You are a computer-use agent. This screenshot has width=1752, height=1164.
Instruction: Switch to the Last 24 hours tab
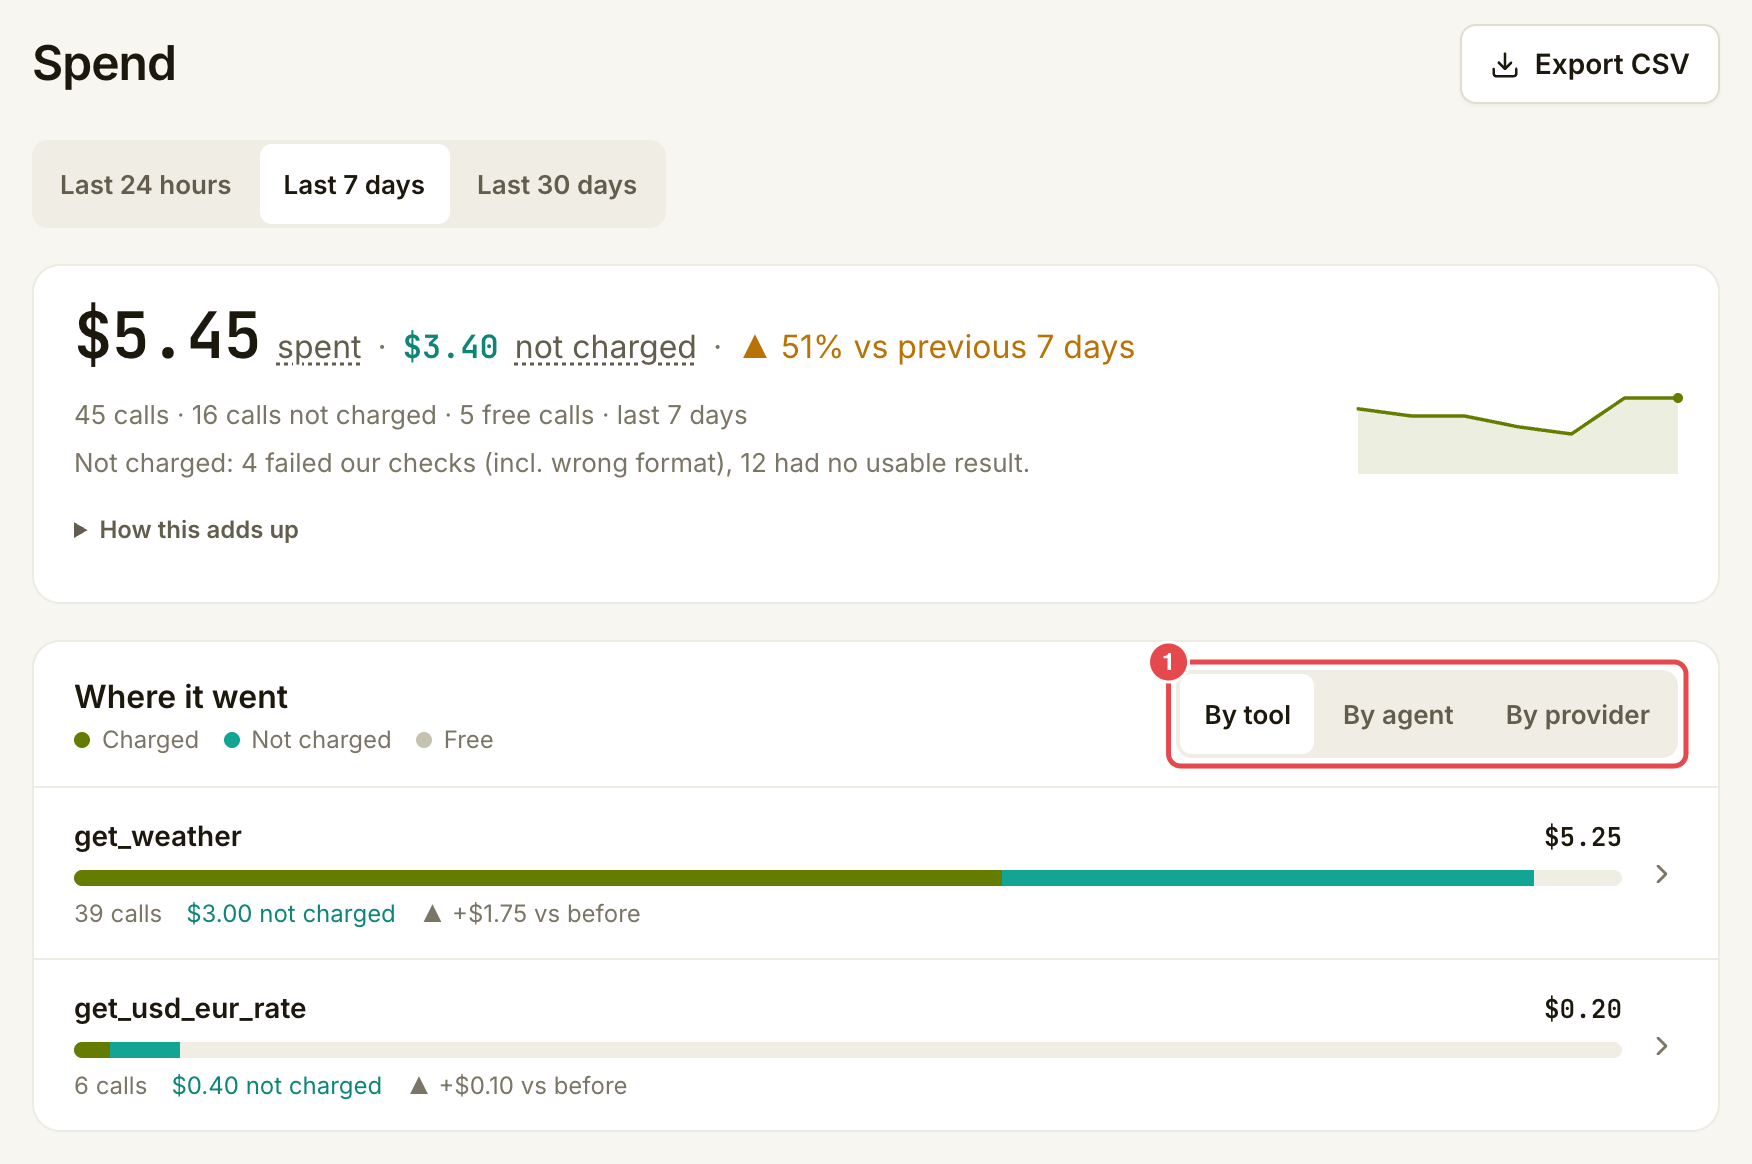(146, 185)
